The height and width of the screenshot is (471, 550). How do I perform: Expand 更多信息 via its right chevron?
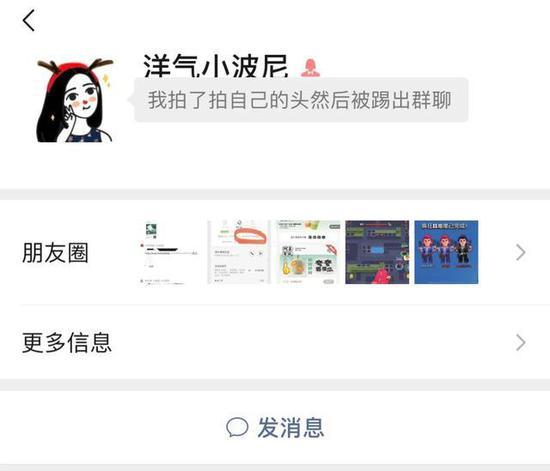coord(521,343)
